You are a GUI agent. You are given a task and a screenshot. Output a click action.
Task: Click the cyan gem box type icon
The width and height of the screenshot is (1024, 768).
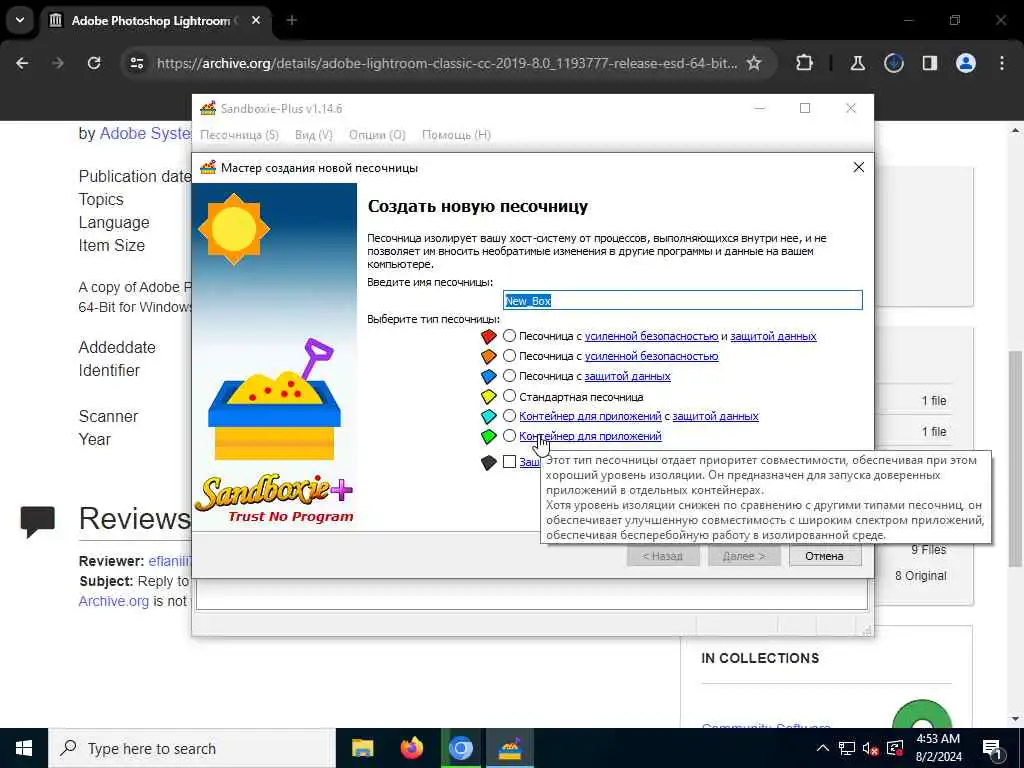[488, 417]
